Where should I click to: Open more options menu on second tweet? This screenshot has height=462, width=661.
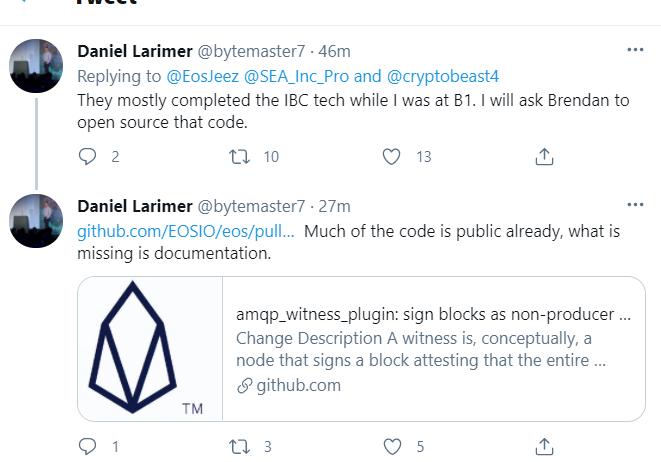(x=635, y=204)
